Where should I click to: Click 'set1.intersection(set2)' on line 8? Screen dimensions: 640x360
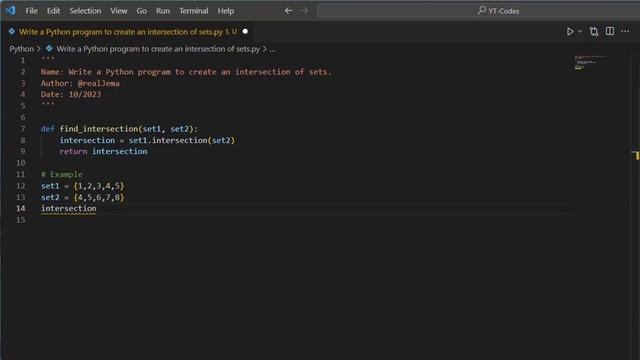tap(182, 140)
